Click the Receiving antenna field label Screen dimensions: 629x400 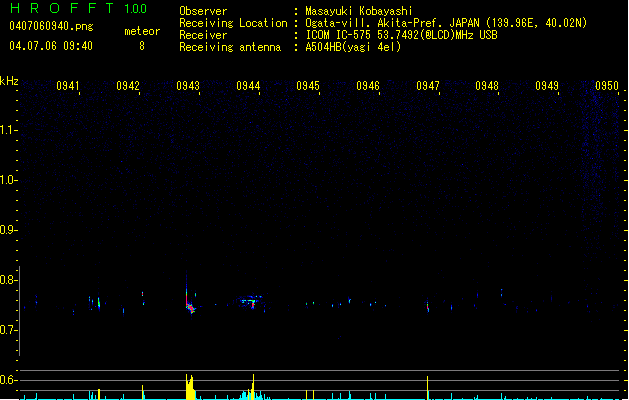(230, 47)
